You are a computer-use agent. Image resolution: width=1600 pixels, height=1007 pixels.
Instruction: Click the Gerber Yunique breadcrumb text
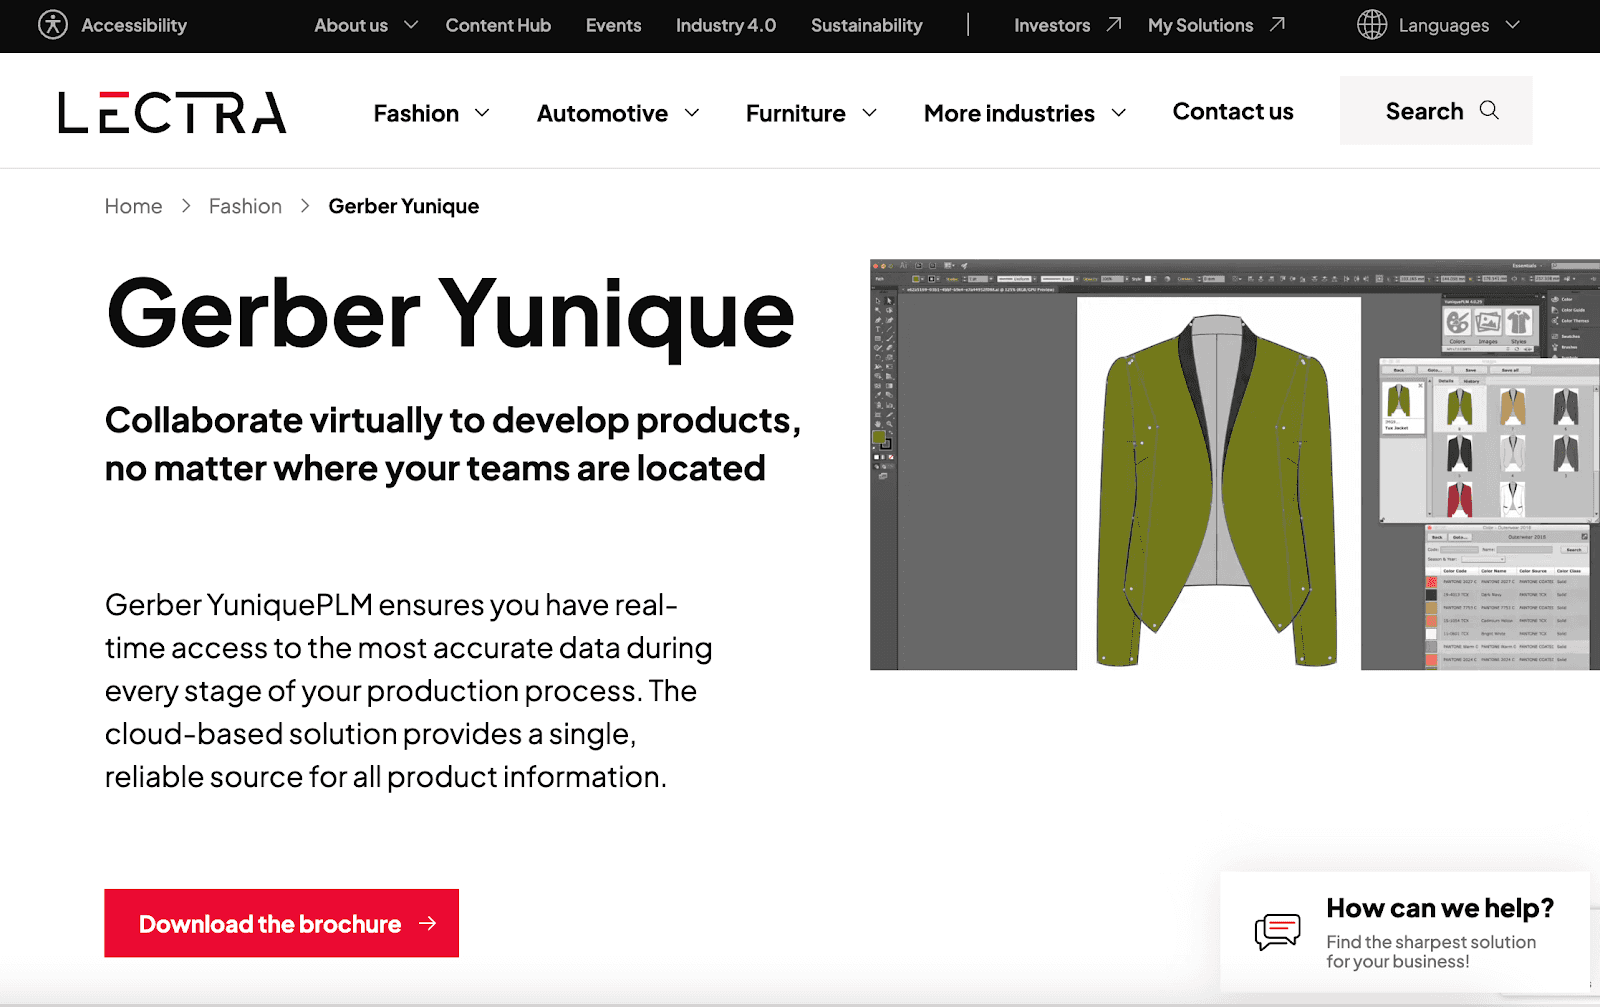pos(404,206)
